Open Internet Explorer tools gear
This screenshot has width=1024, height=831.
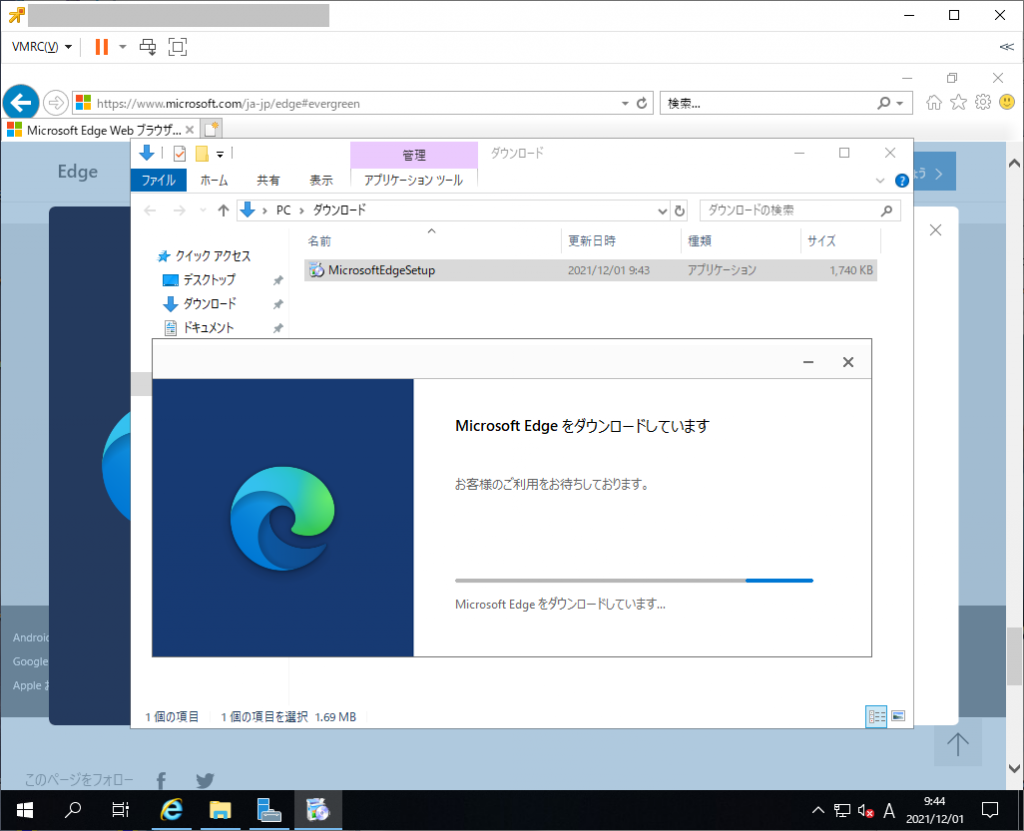pyautogui.click(x=983, y=103)
